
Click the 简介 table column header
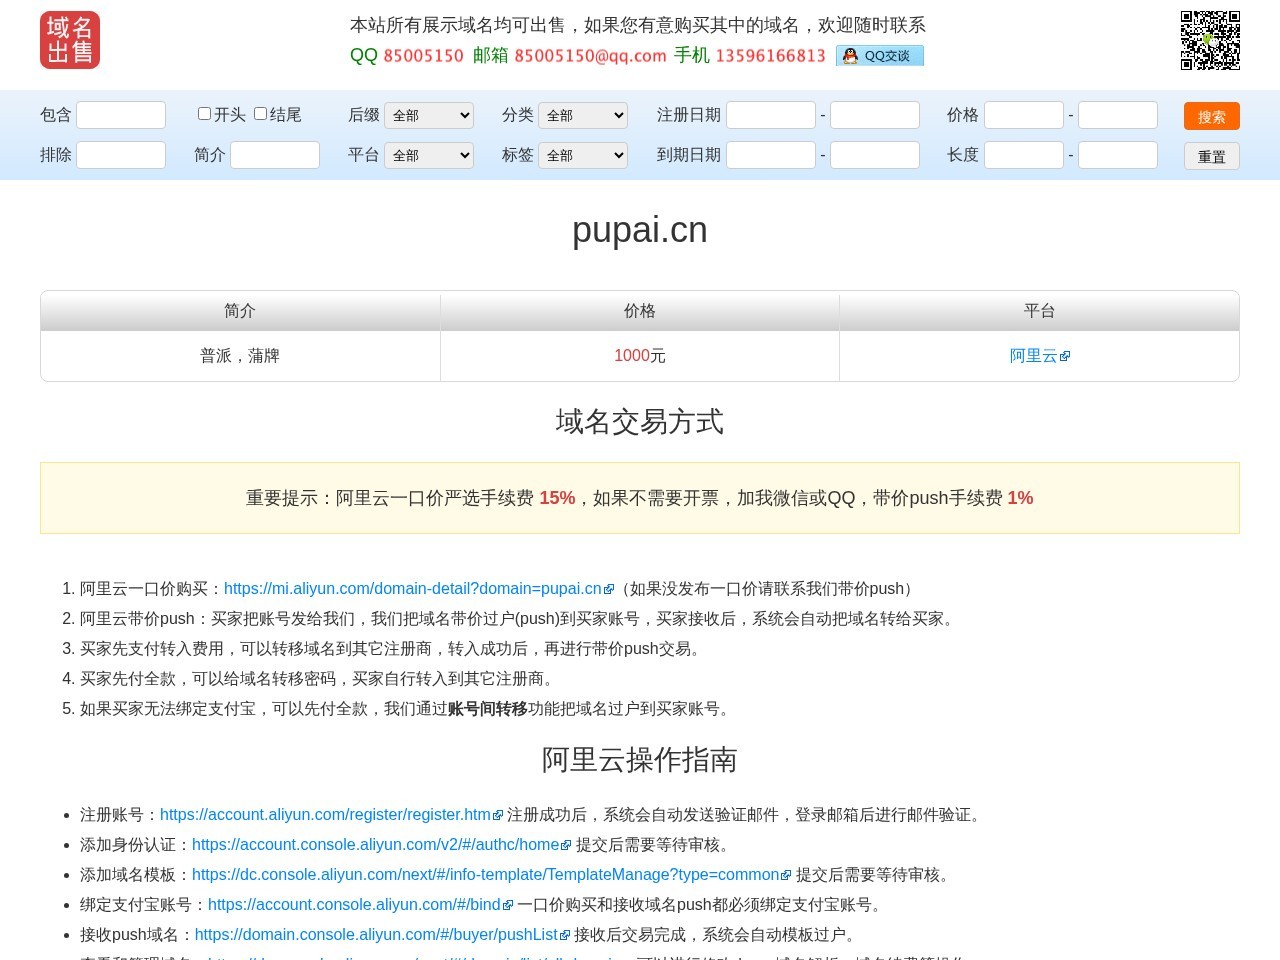coord(240,311)
